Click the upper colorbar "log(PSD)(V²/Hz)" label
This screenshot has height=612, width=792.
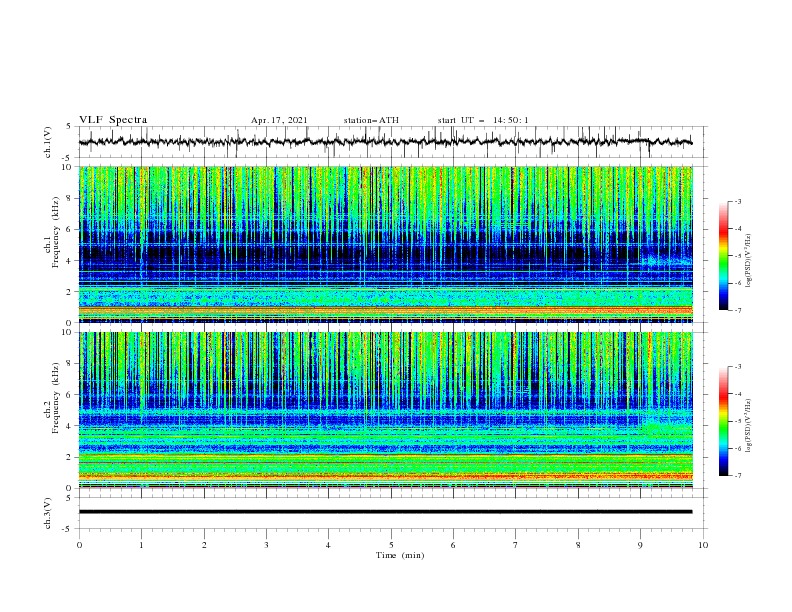tap(750, 261)
